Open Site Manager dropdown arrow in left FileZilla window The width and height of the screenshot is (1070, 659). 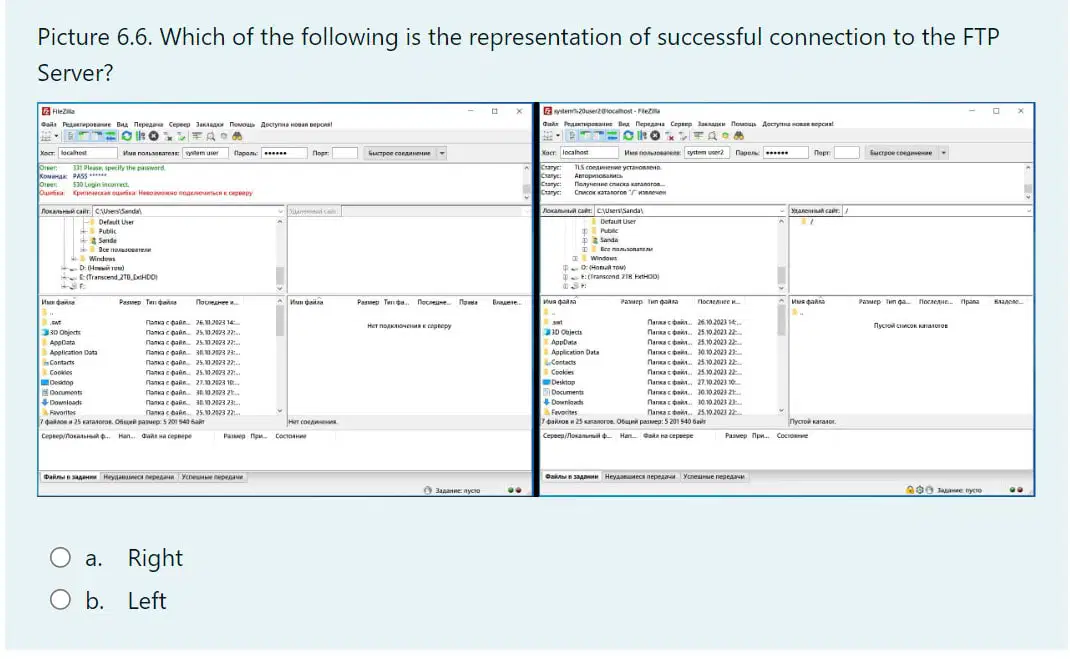coord(57,136)
